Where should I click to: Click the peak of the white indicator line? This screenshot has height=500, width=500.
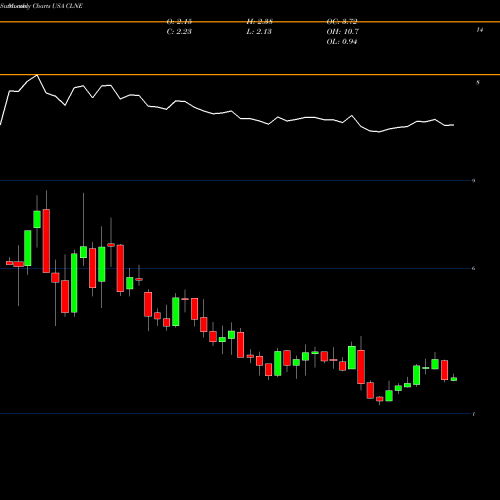[37, 75]
